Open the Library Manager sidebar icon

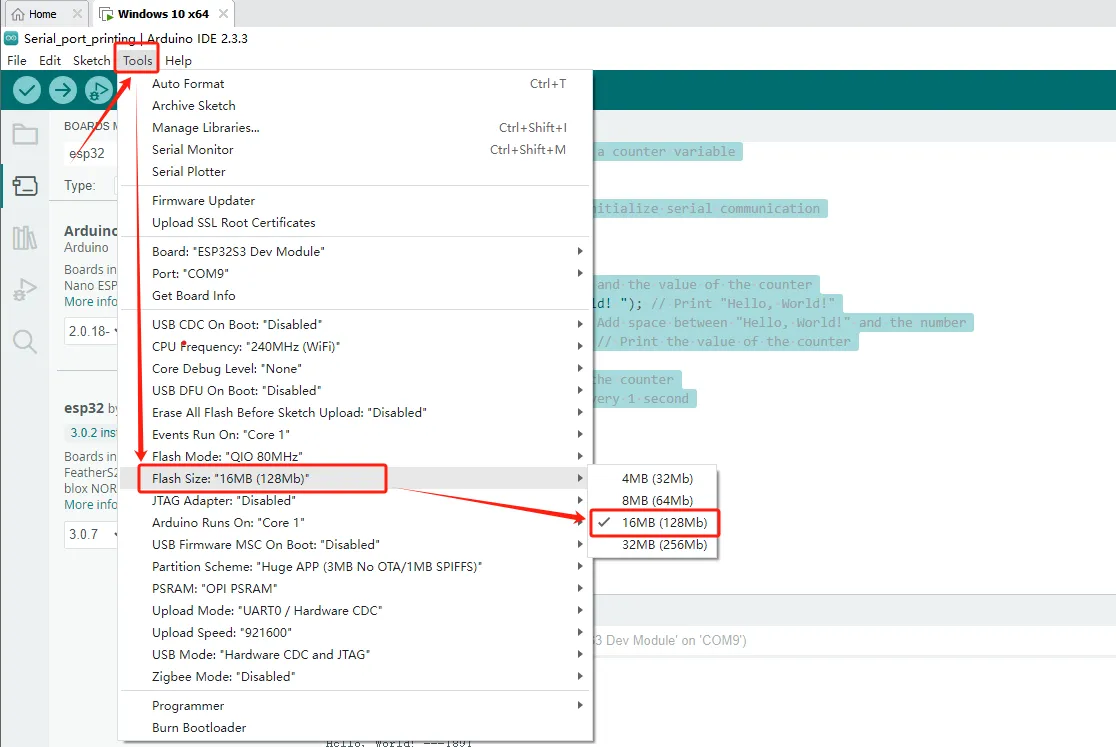point(25,238)
